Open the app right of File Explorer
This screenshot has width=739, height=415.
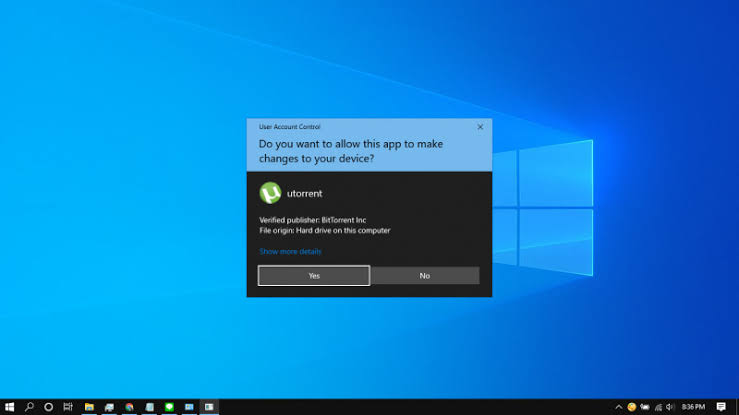click(109, 407)
